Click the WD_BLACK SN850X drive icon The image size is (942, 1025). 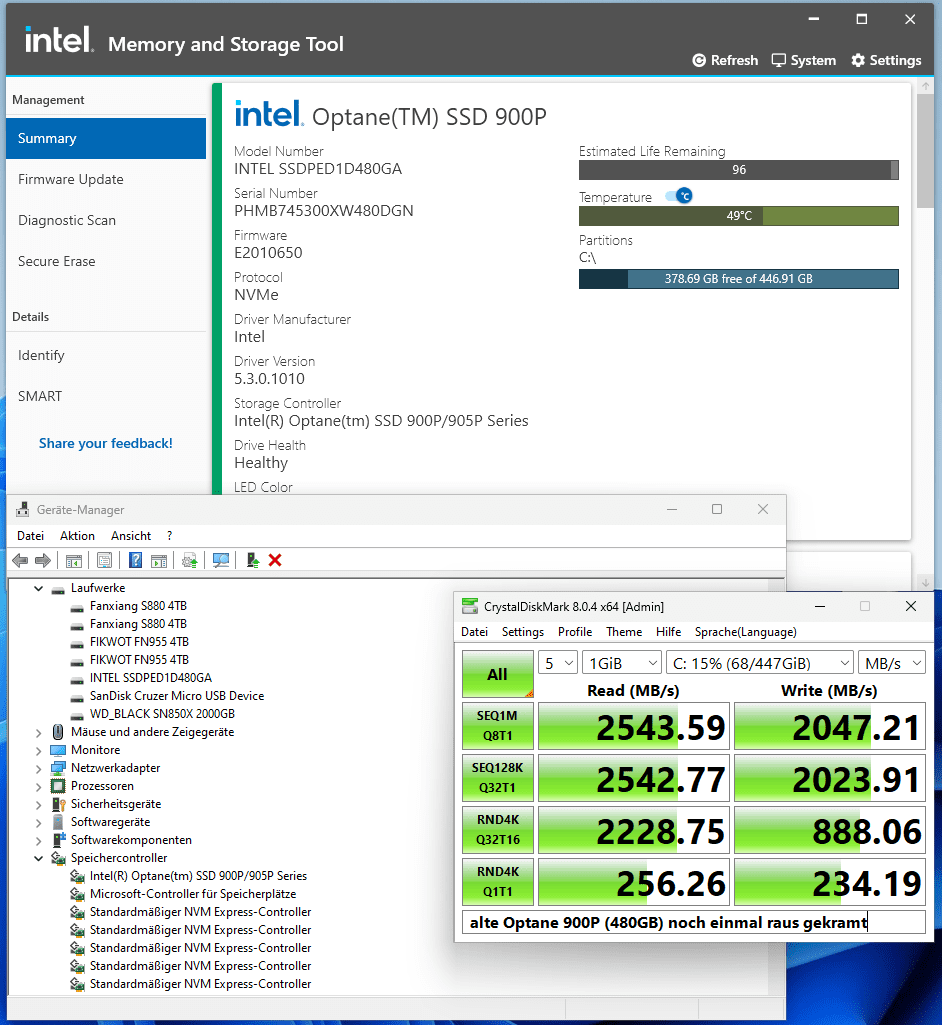pyautogui.click(x=77, y=714)
